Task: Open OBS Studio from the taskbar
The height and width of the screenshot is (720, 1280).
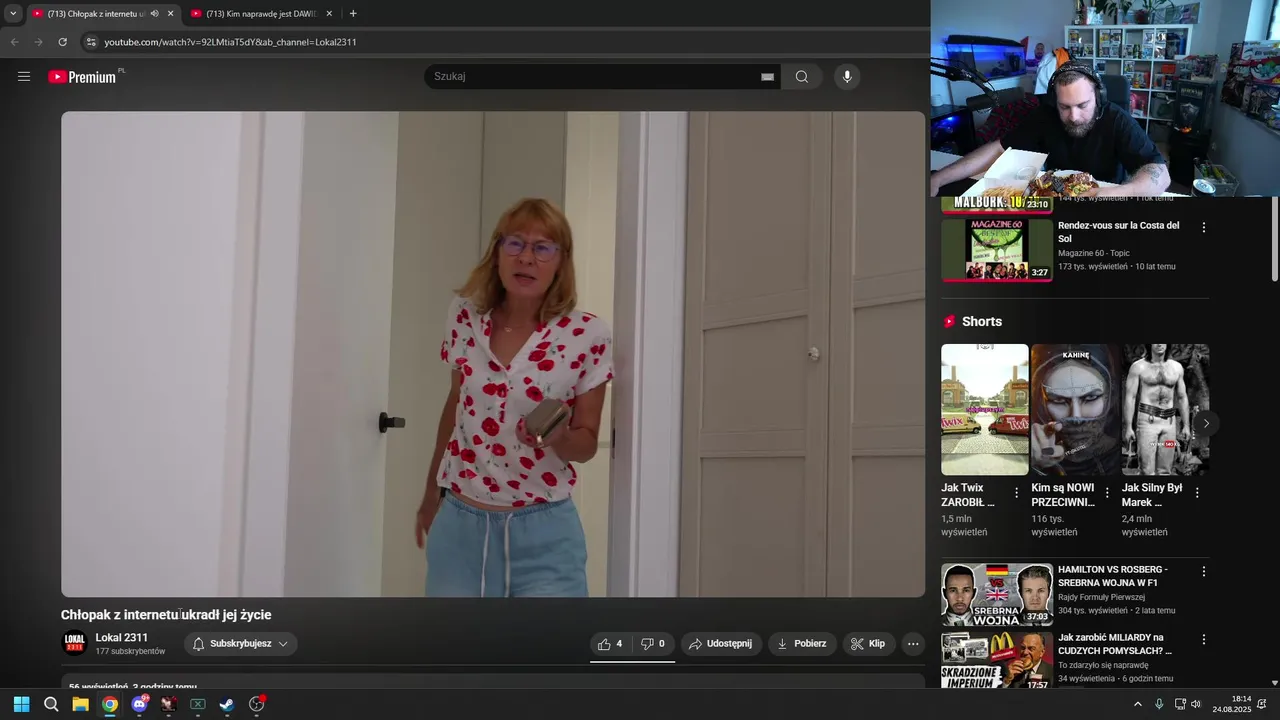Action: (x=256, y=704)
